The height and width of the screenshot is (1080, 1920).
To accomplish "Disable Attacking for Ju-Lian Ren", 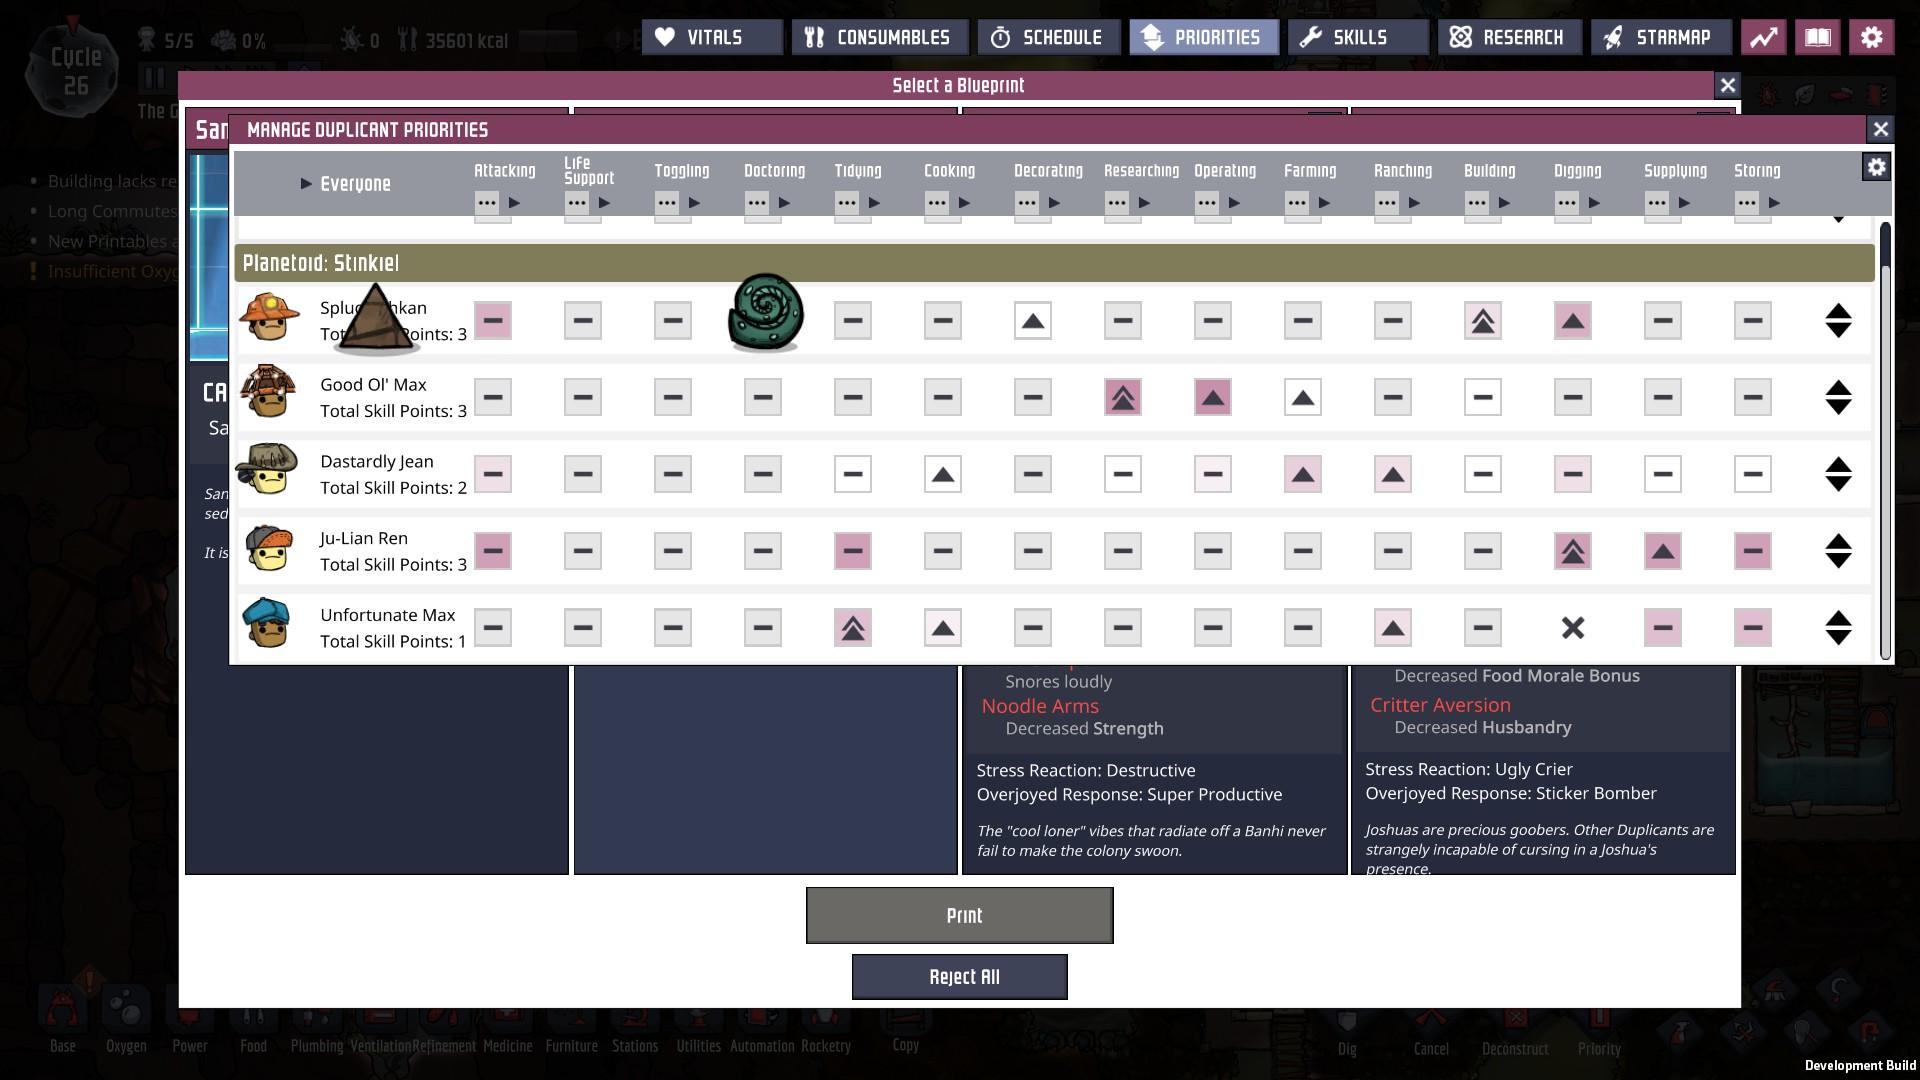I will [x=492, y=551].
